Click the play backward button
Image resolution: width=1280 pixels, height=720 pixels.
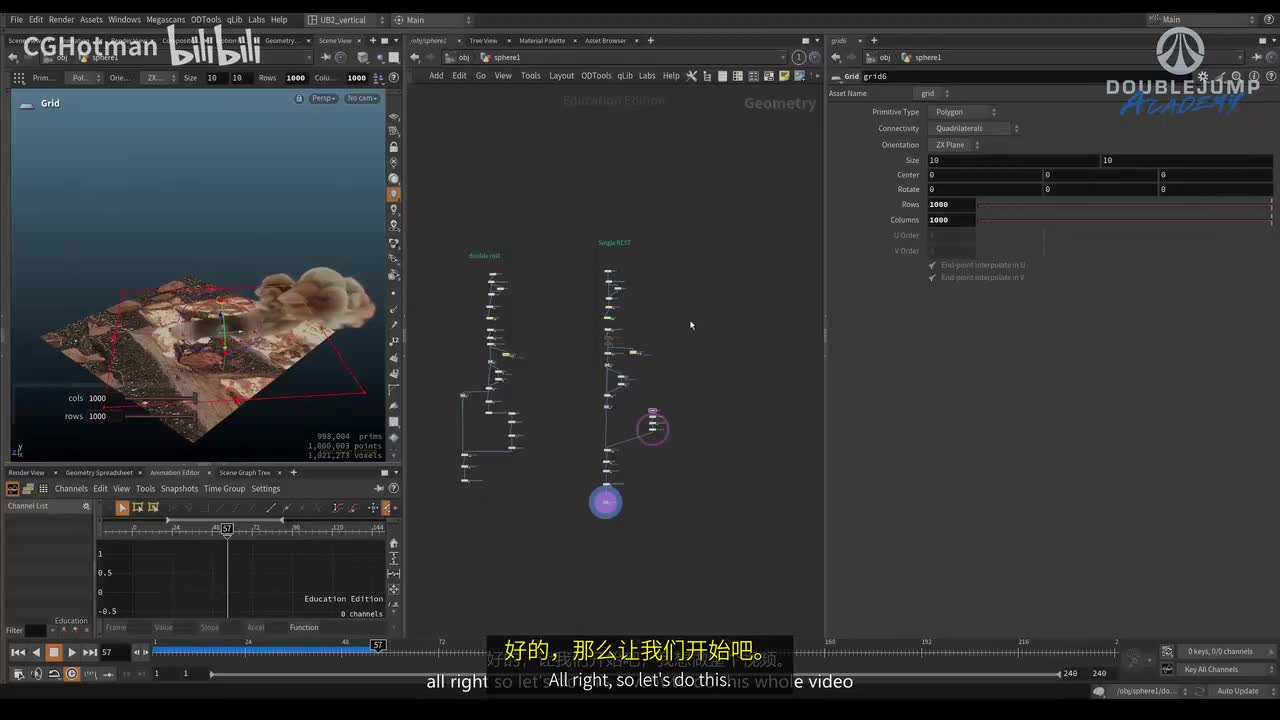click(36, 652)
